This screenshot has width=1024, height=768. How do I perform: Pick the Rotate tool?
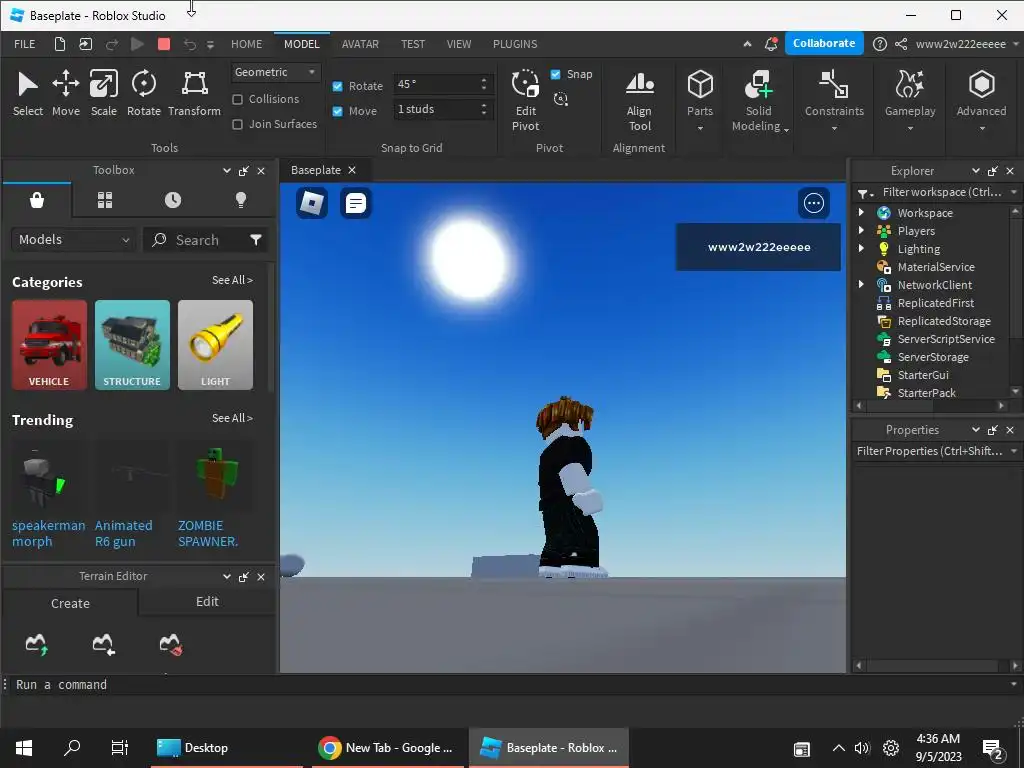coord(144,93)
